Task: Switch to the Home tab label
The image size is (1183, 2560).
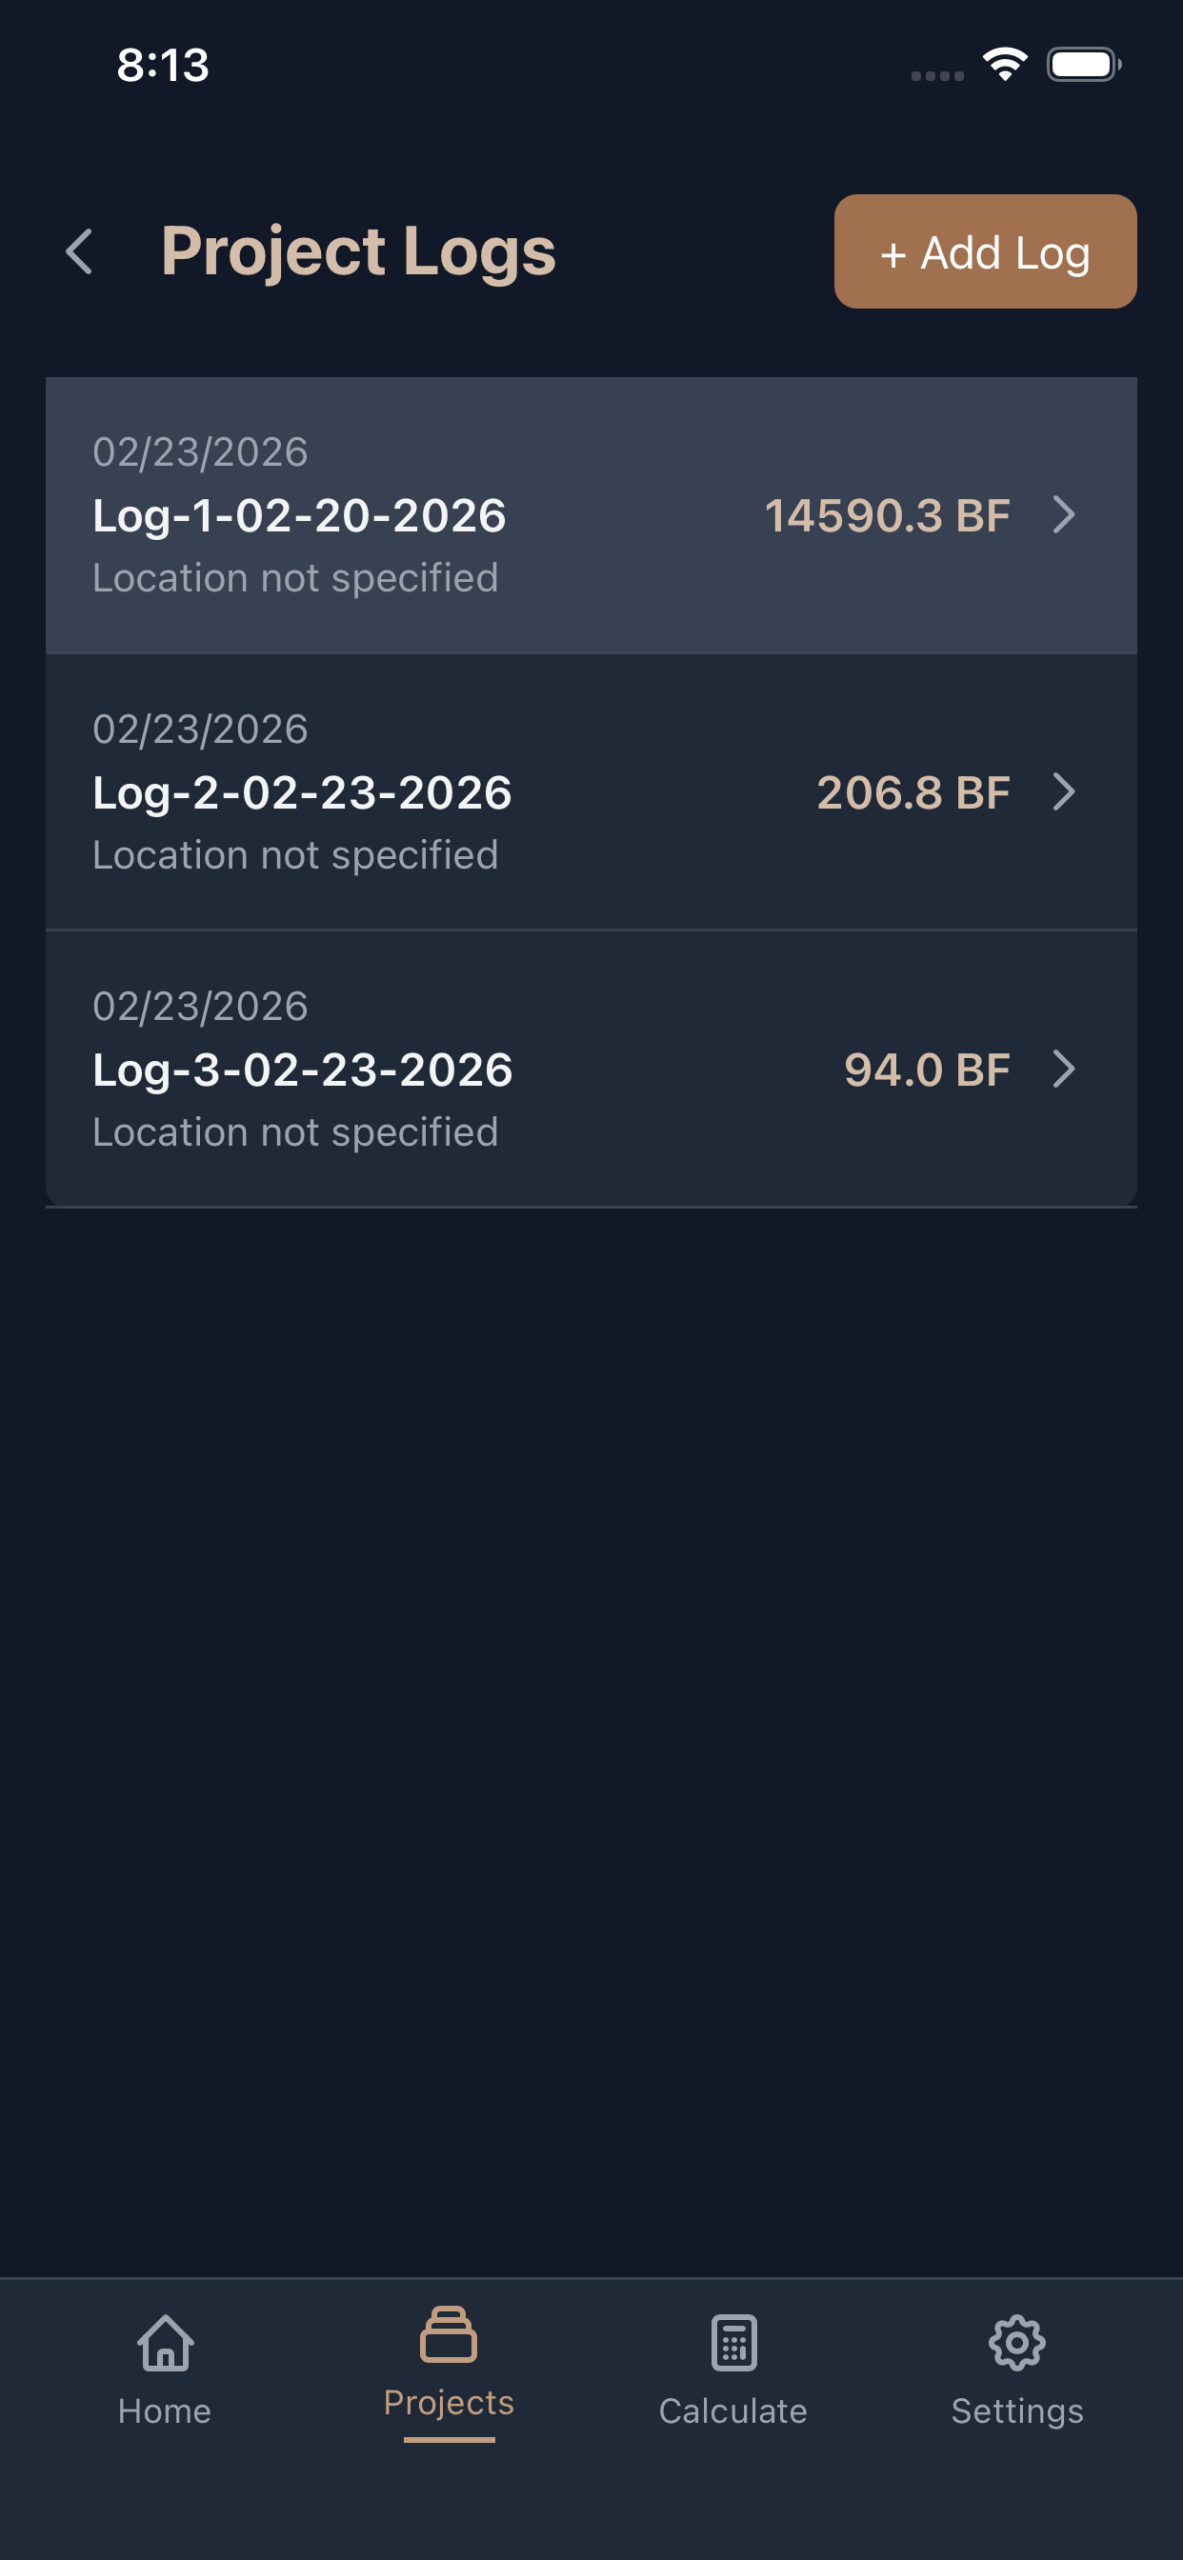Action: tap(165, 2411)
